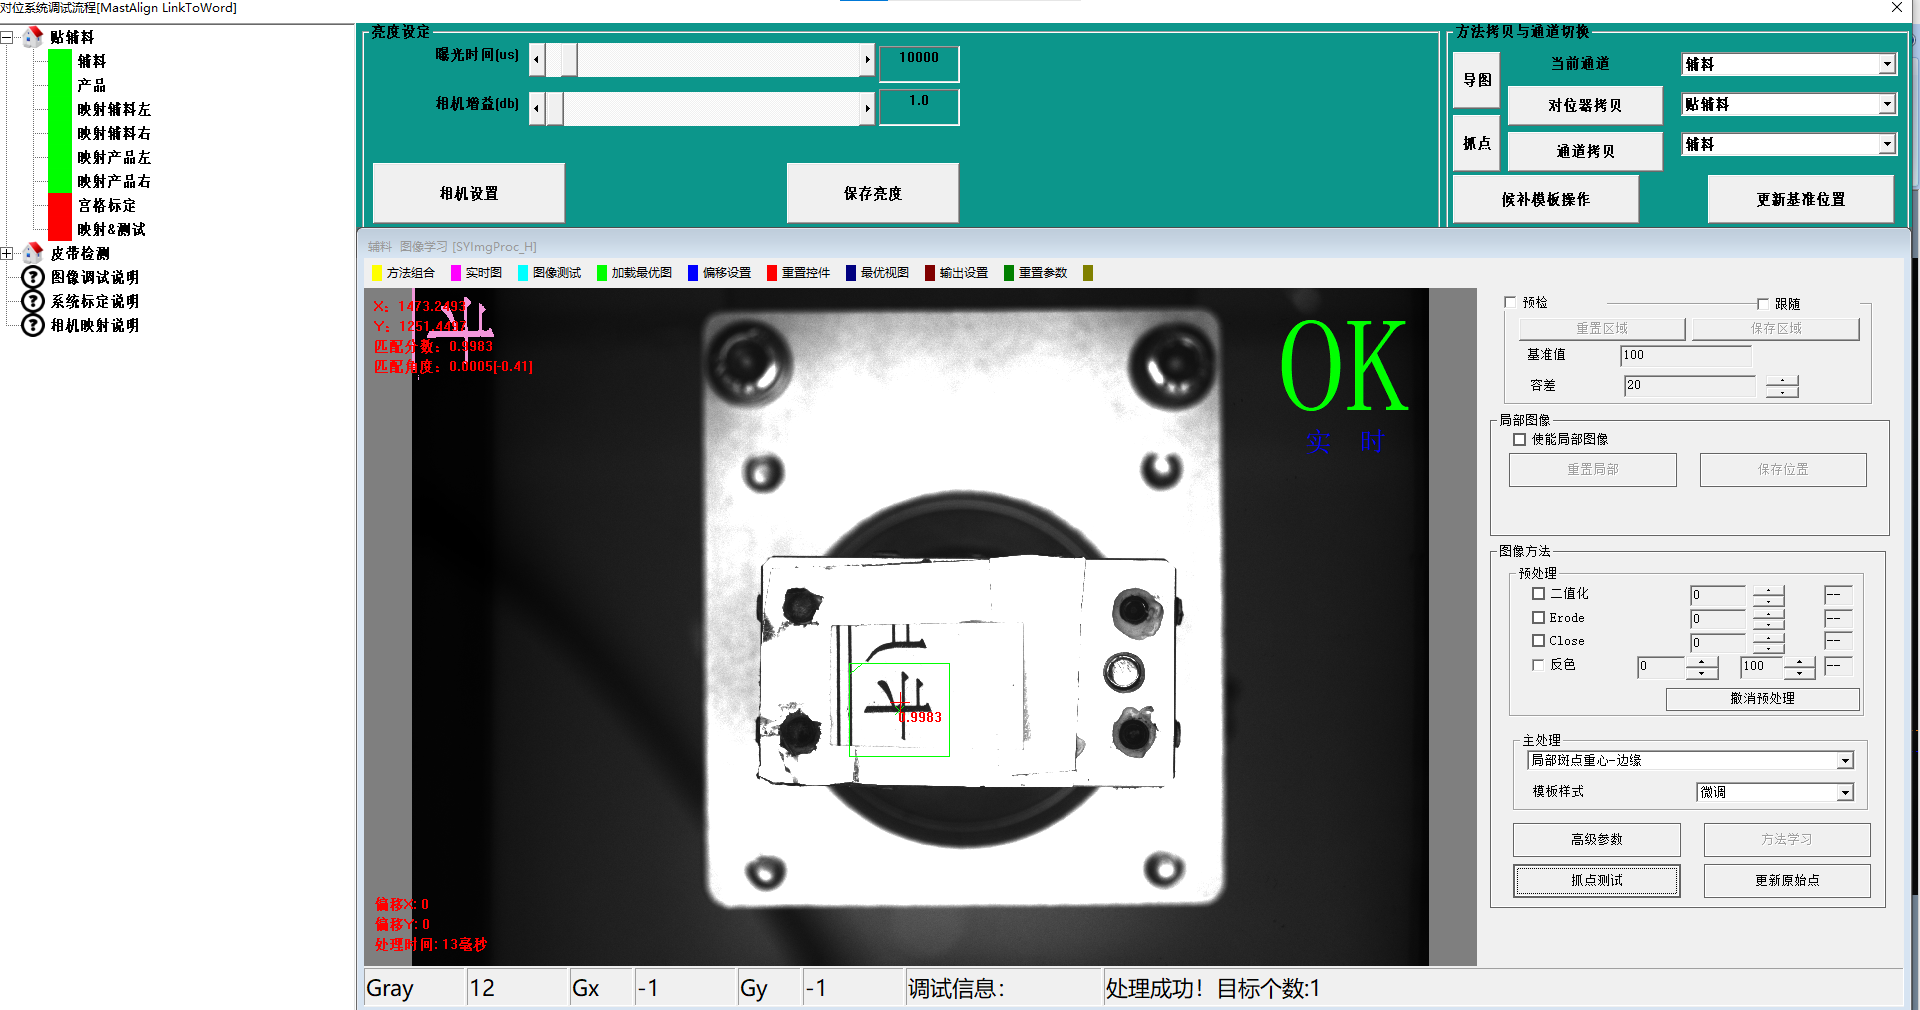
Task: Enable the 二值化 checkbox
Action: pos(1539,594)
